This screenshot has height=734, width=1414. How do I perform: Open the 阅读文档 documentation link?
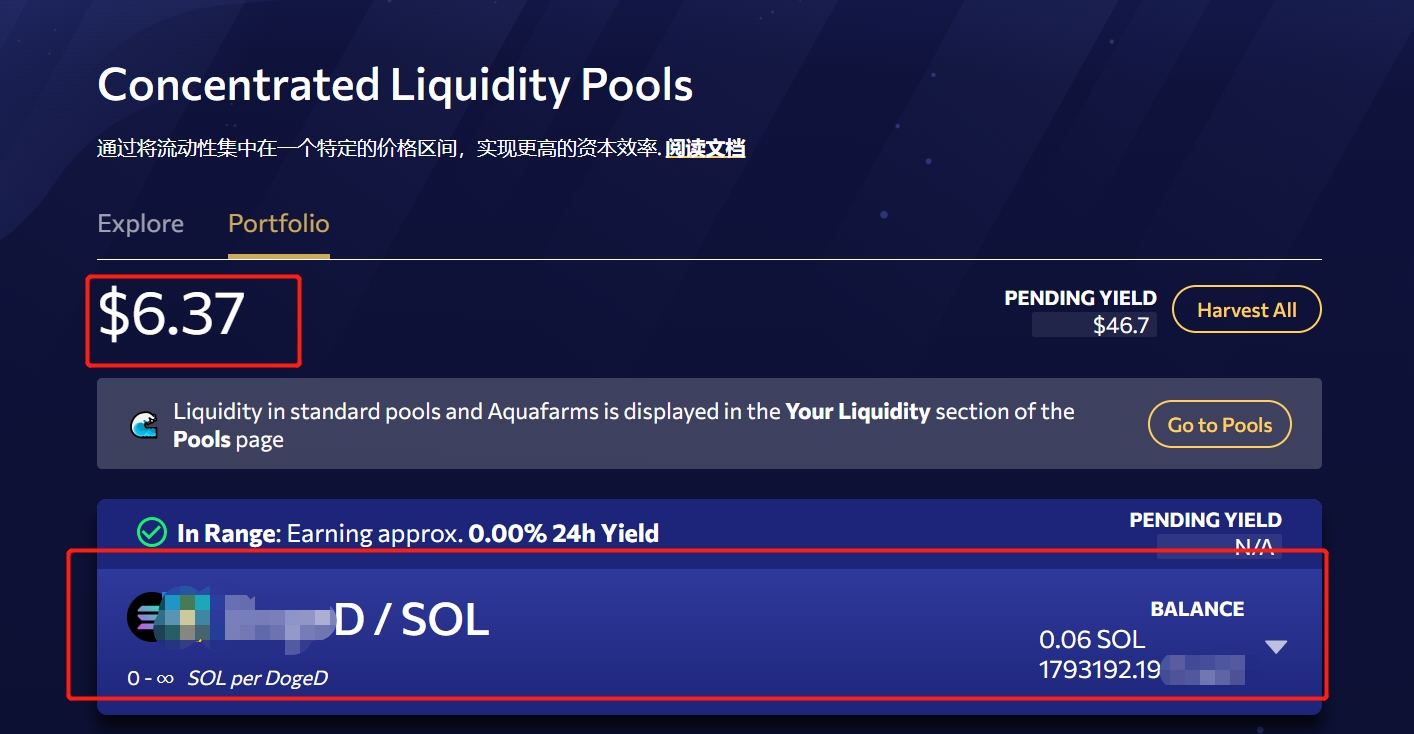[705, 149]
